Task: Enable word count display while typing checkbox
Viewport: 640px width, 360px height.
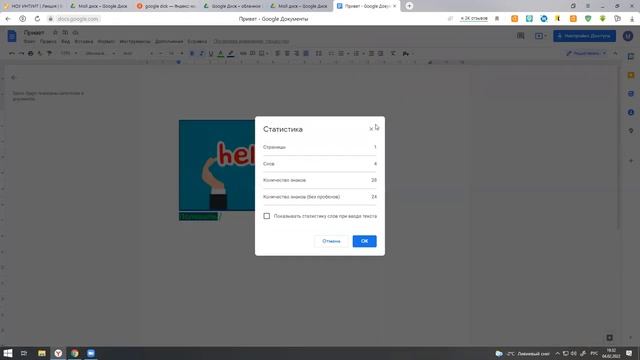Action: coord(267,216)
